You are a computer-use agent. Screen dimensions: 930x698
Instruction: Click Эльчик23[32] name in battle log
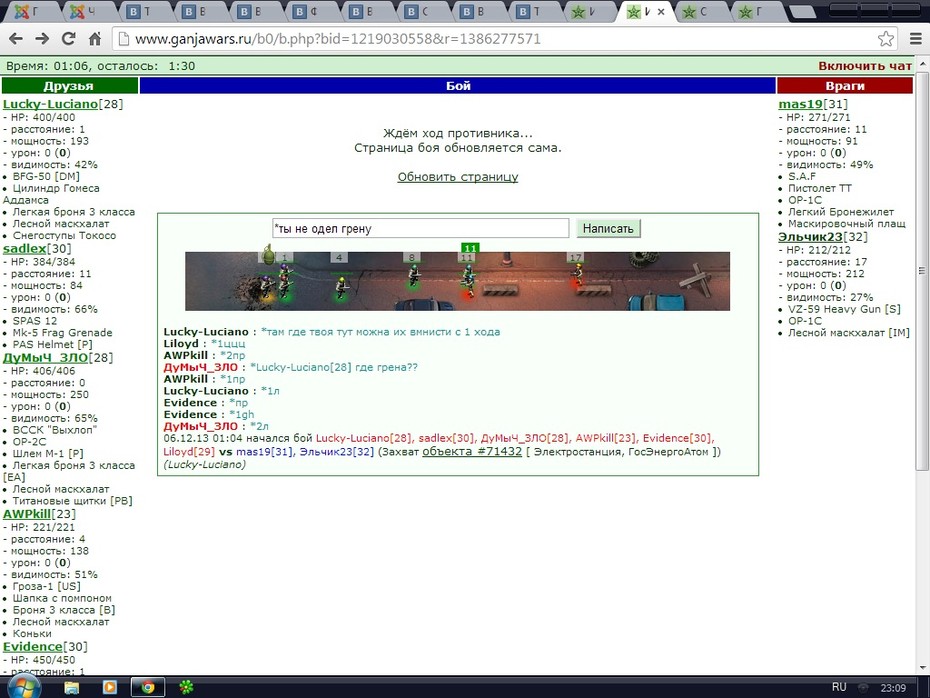(336, 452)
